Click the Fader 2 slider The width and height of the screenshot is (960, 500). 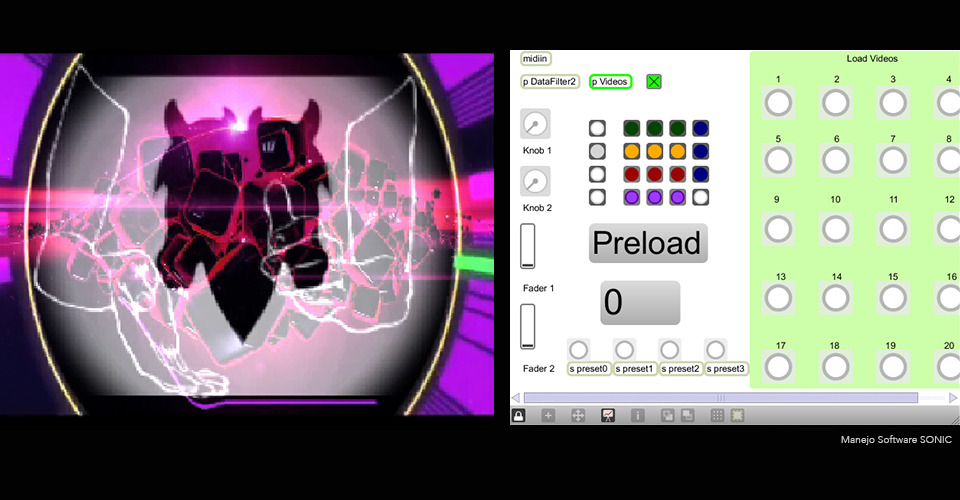click(528, 326)
